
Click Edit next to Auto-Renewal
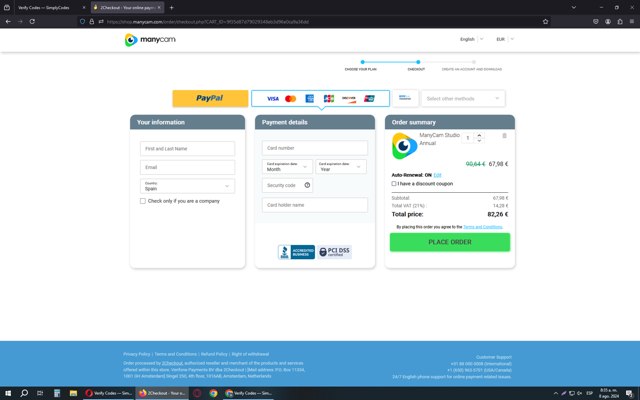point(438,175)
